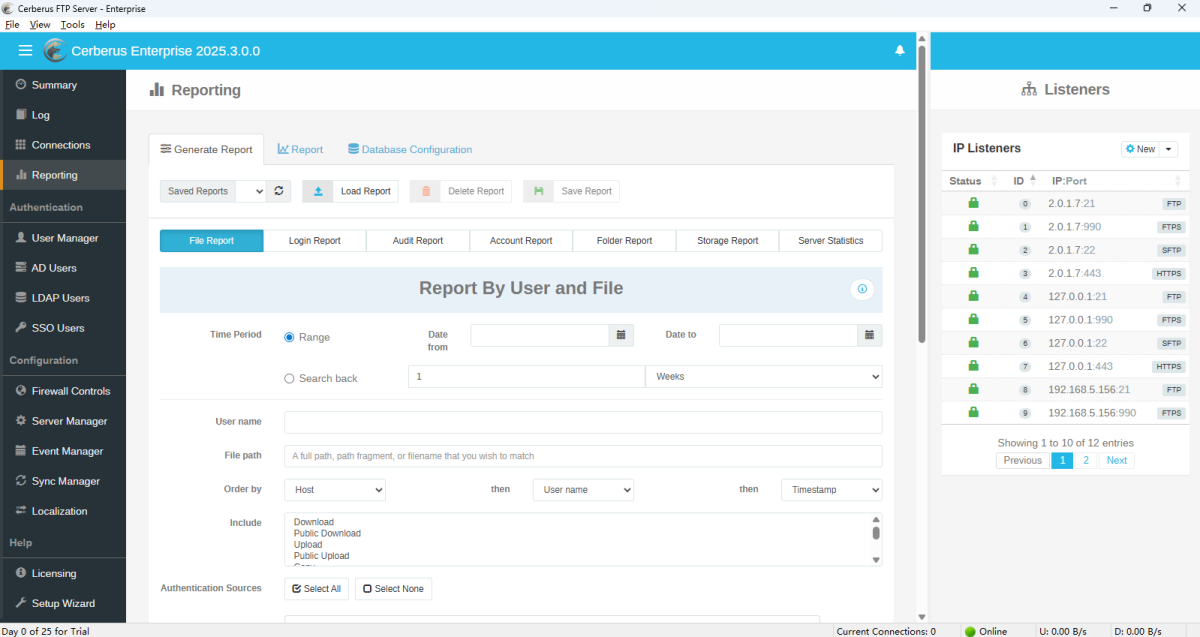Select the Search back radio button
The width and height of the screenshot is (1200, 637).
(x=290, y=379)
